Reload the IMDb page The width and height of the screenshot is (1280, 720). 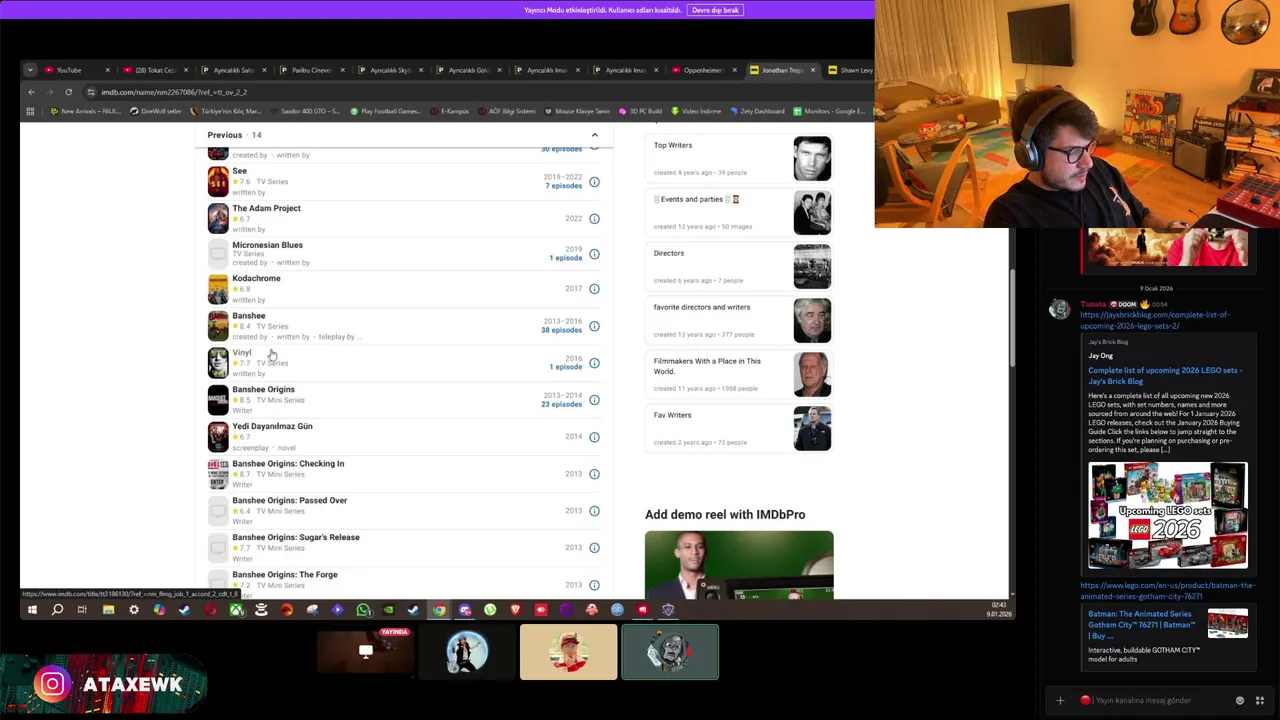pyautogui.click(x=68, y=92)
